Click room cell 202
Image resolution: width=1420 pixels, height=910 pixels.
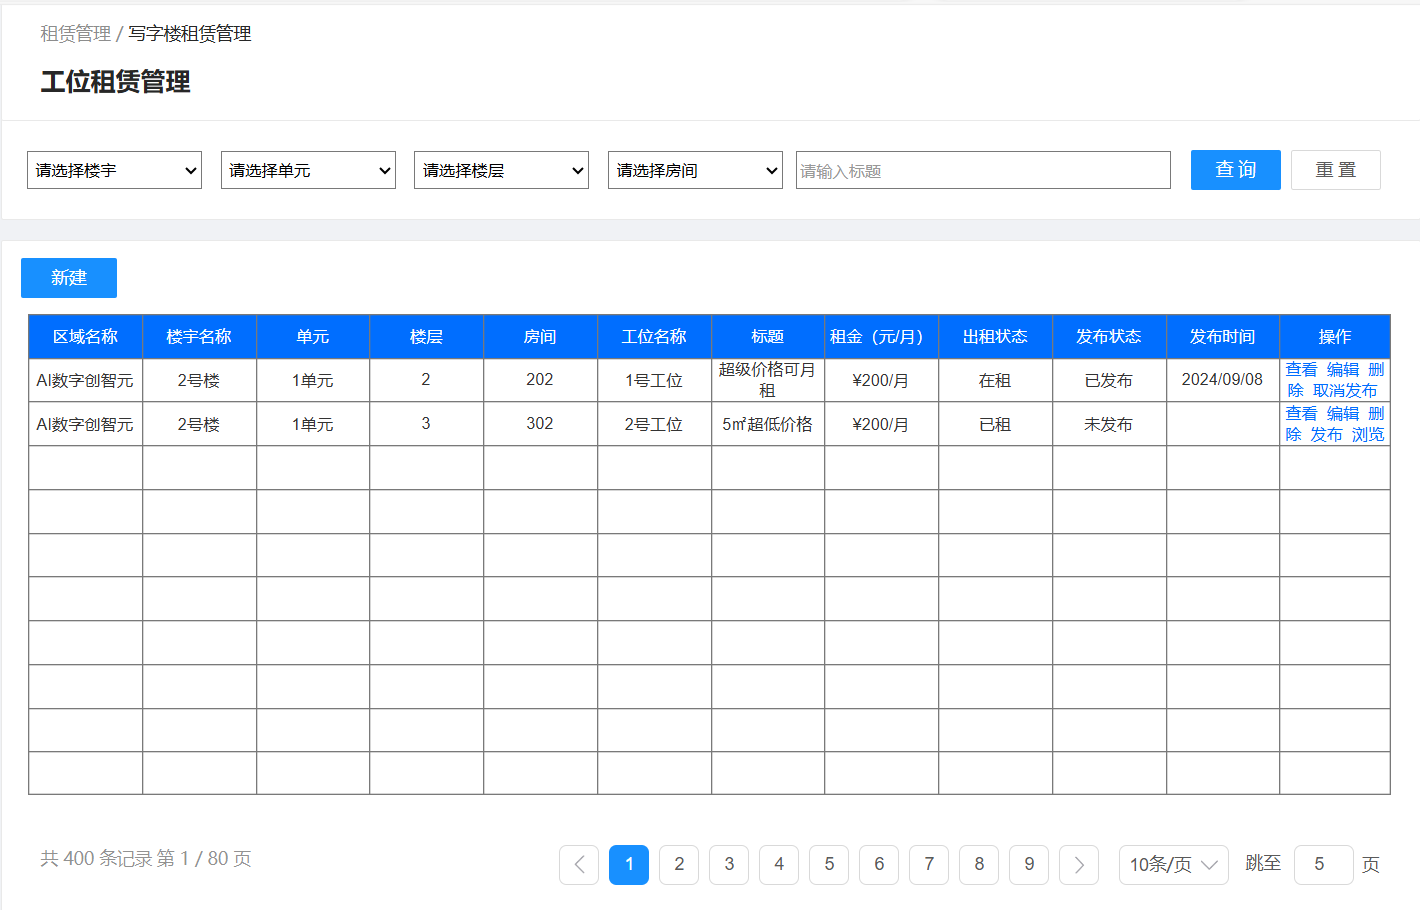540,380
